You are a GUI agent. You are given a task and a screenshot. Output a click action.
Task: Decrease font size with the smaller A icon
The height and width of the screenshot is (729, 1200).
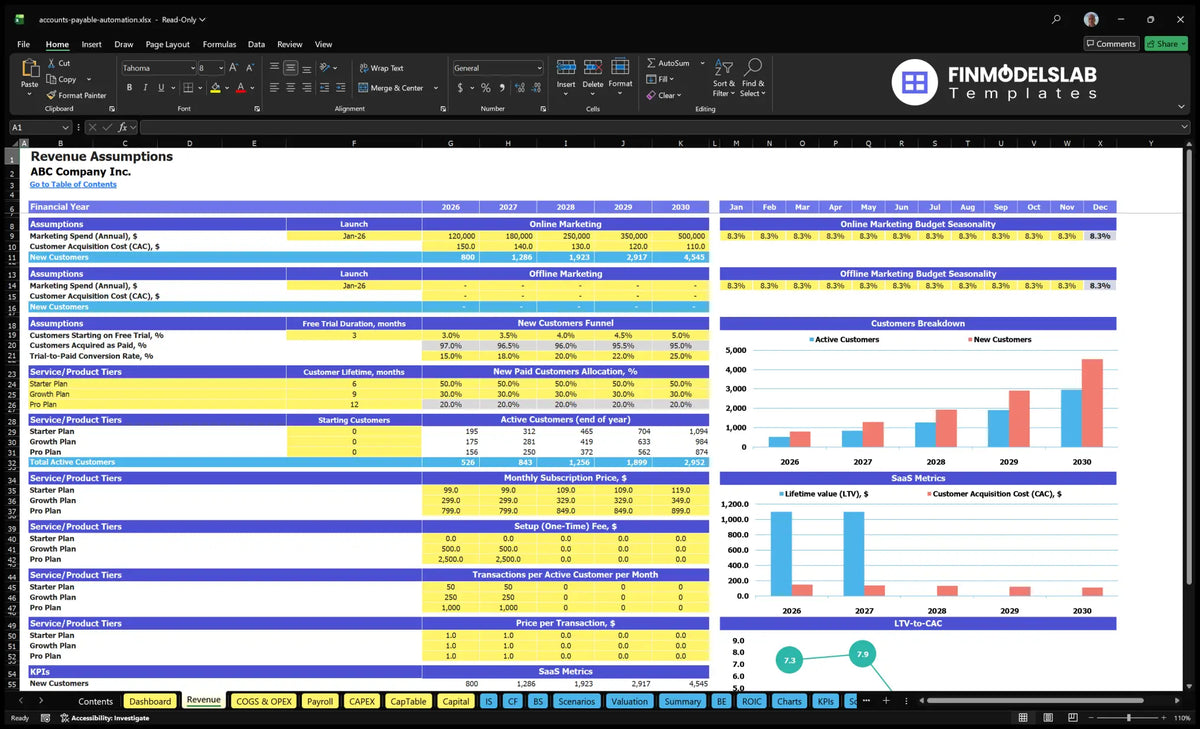tap(250, 68)
